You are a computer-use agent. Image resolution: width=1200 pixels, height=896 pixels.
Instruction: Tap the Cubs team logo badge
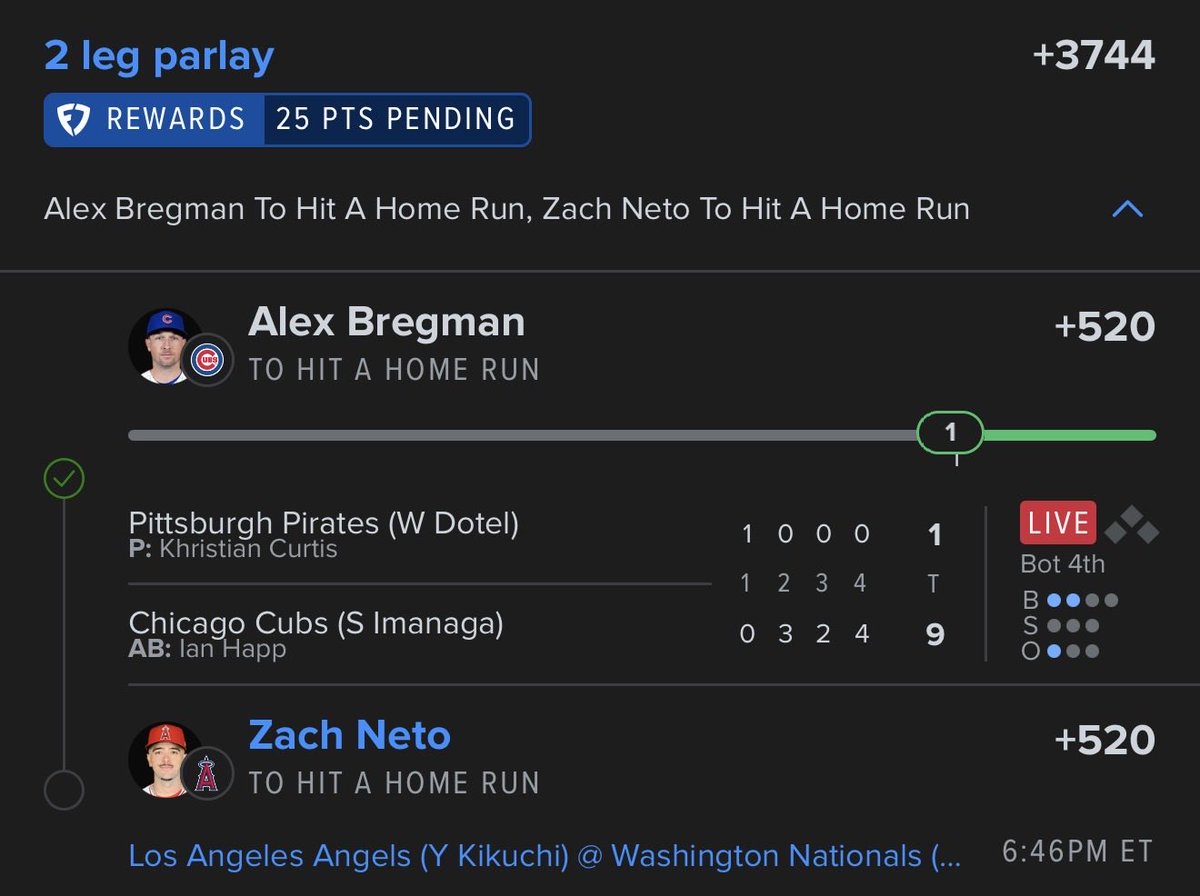pyautogui.click(x=207, y=360)
